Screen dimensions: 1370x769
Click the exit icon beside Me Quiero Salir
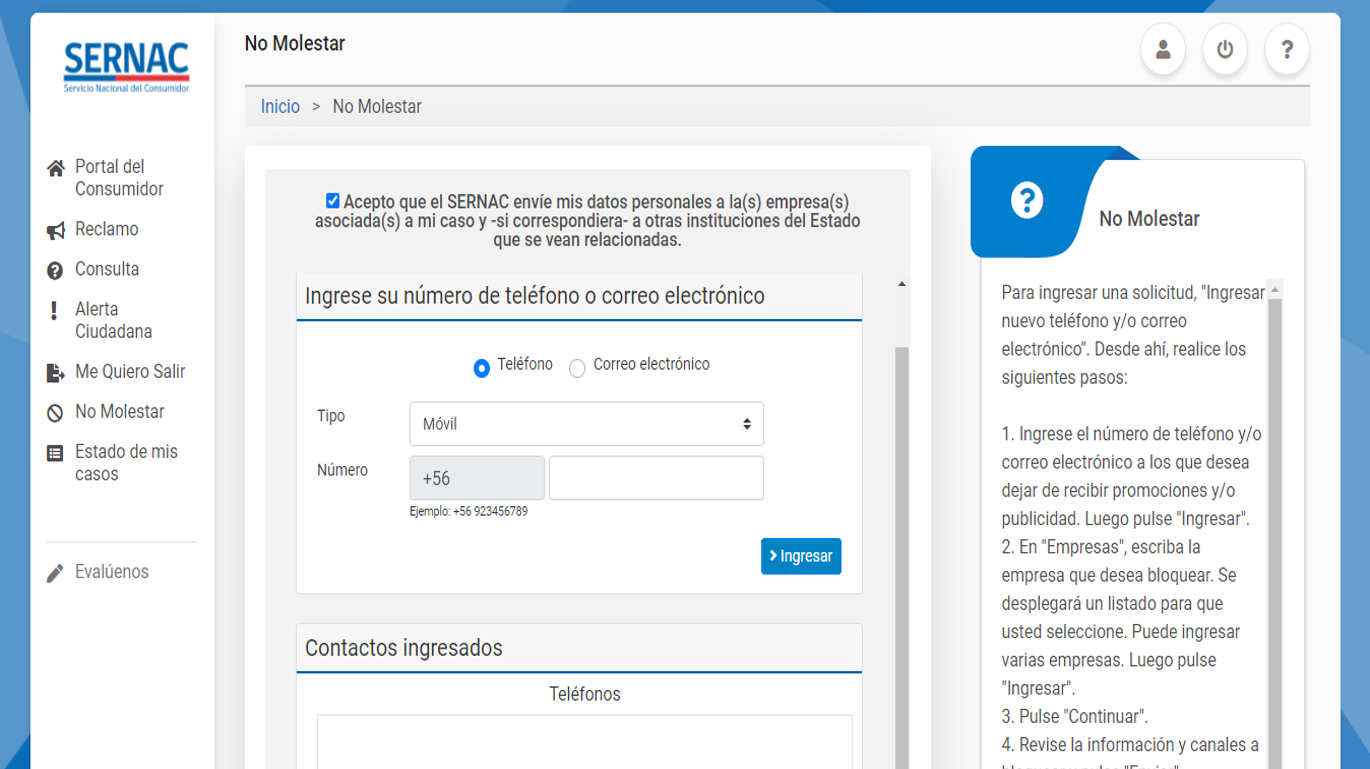[x=56, y=373]
